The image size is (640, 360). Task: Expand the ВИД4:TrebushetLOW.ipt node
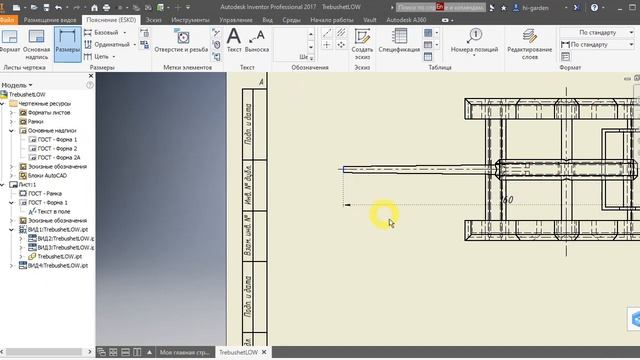(x=11, y=265)
